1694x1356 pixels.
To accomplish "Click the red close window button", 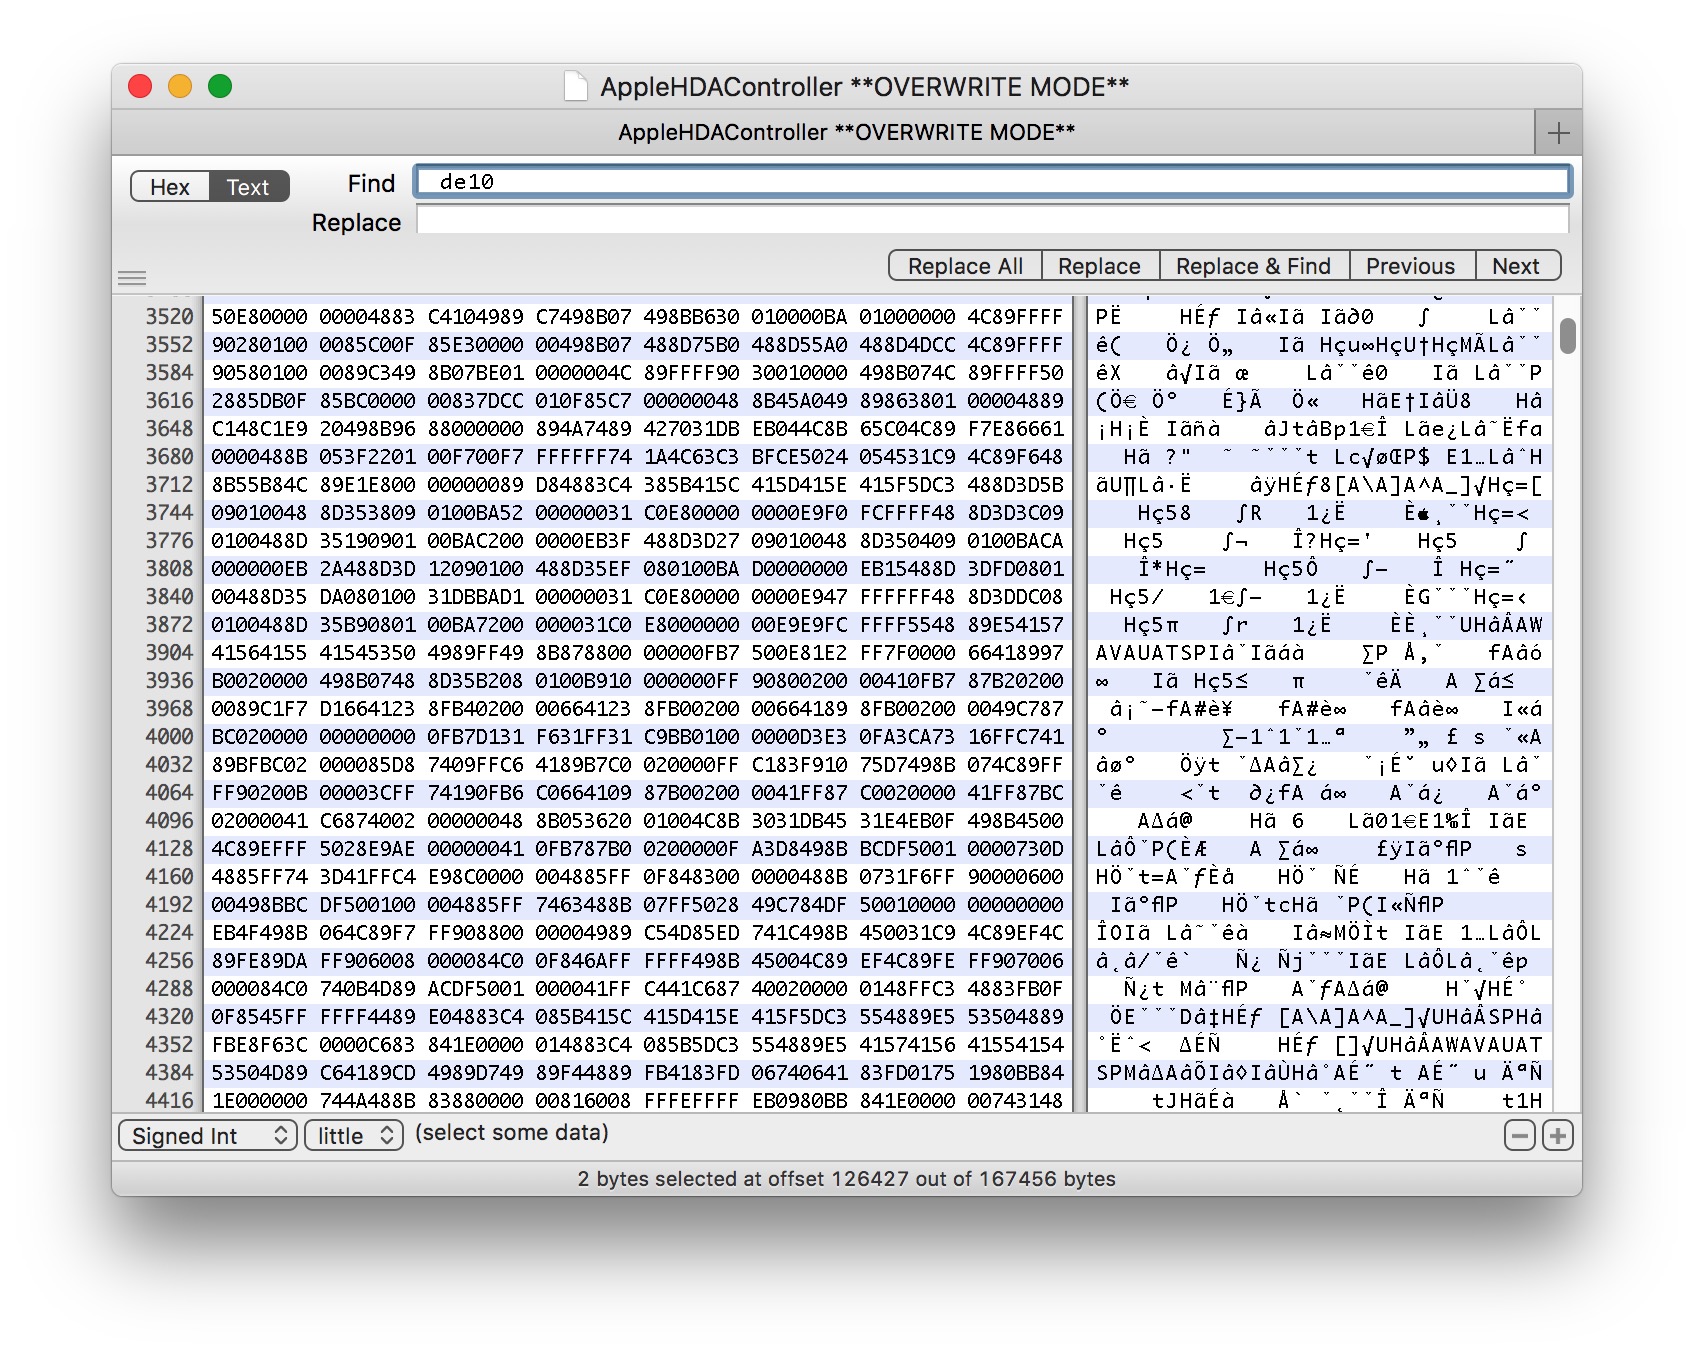I will [x=140, y=87].
